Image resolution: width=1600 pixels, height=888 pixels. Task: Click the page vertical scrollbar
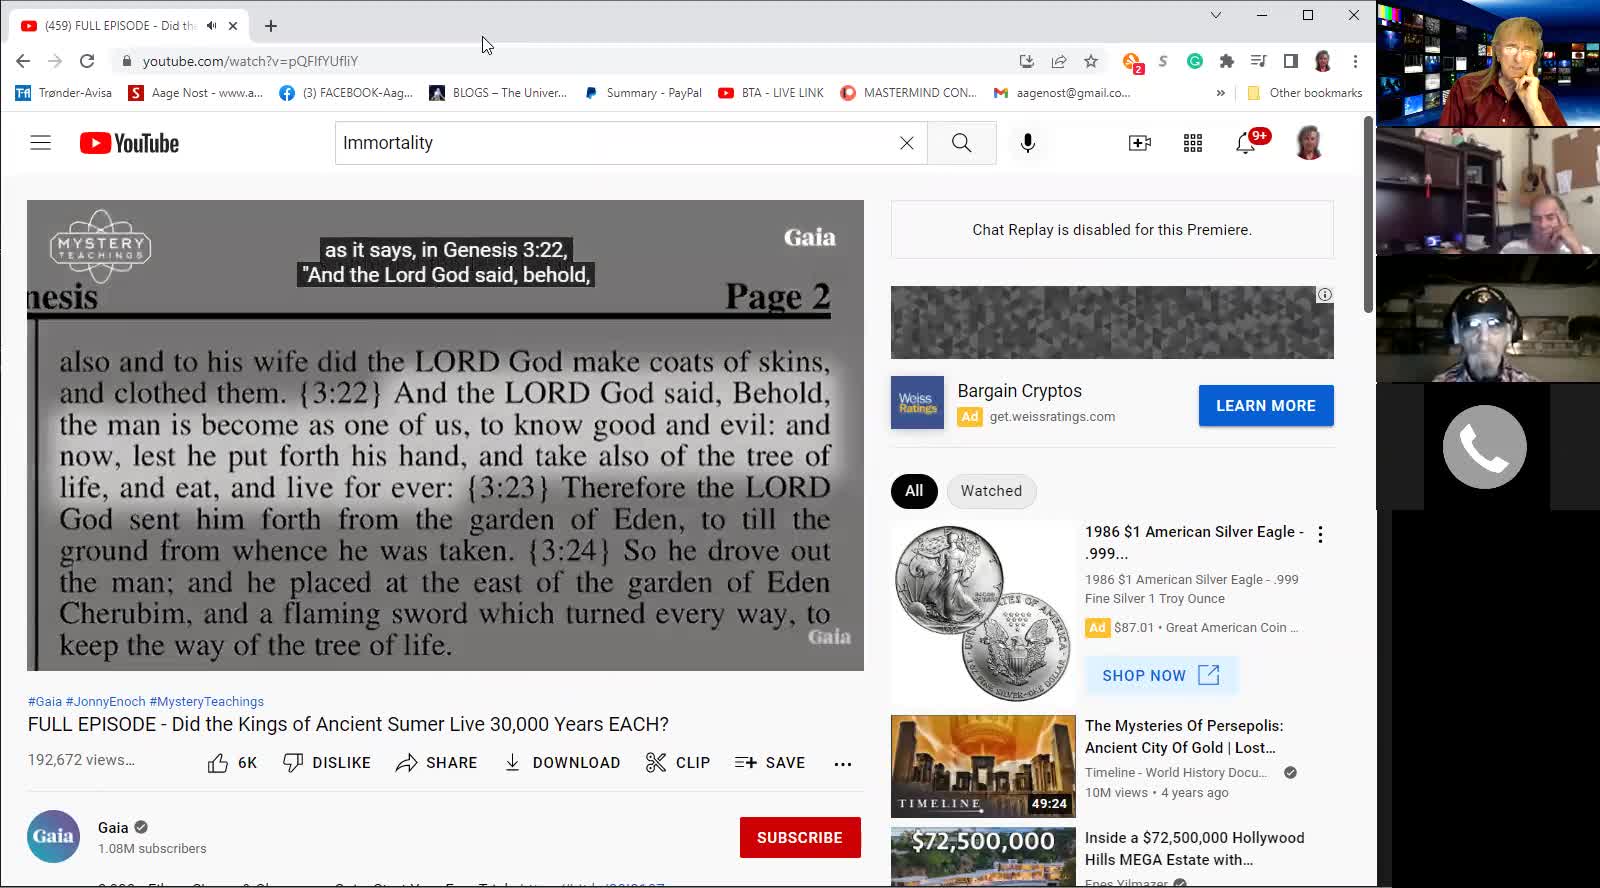point(1368,215)
